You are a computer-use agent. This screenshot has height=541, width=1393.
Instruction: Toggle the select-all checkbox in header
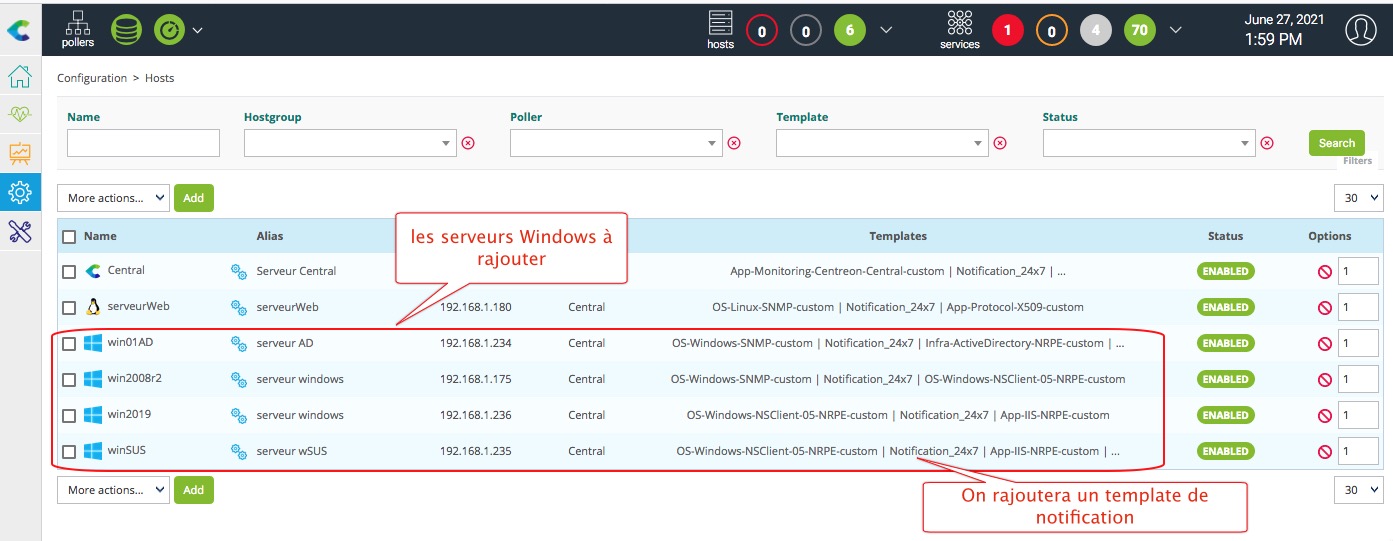[69, 237]
